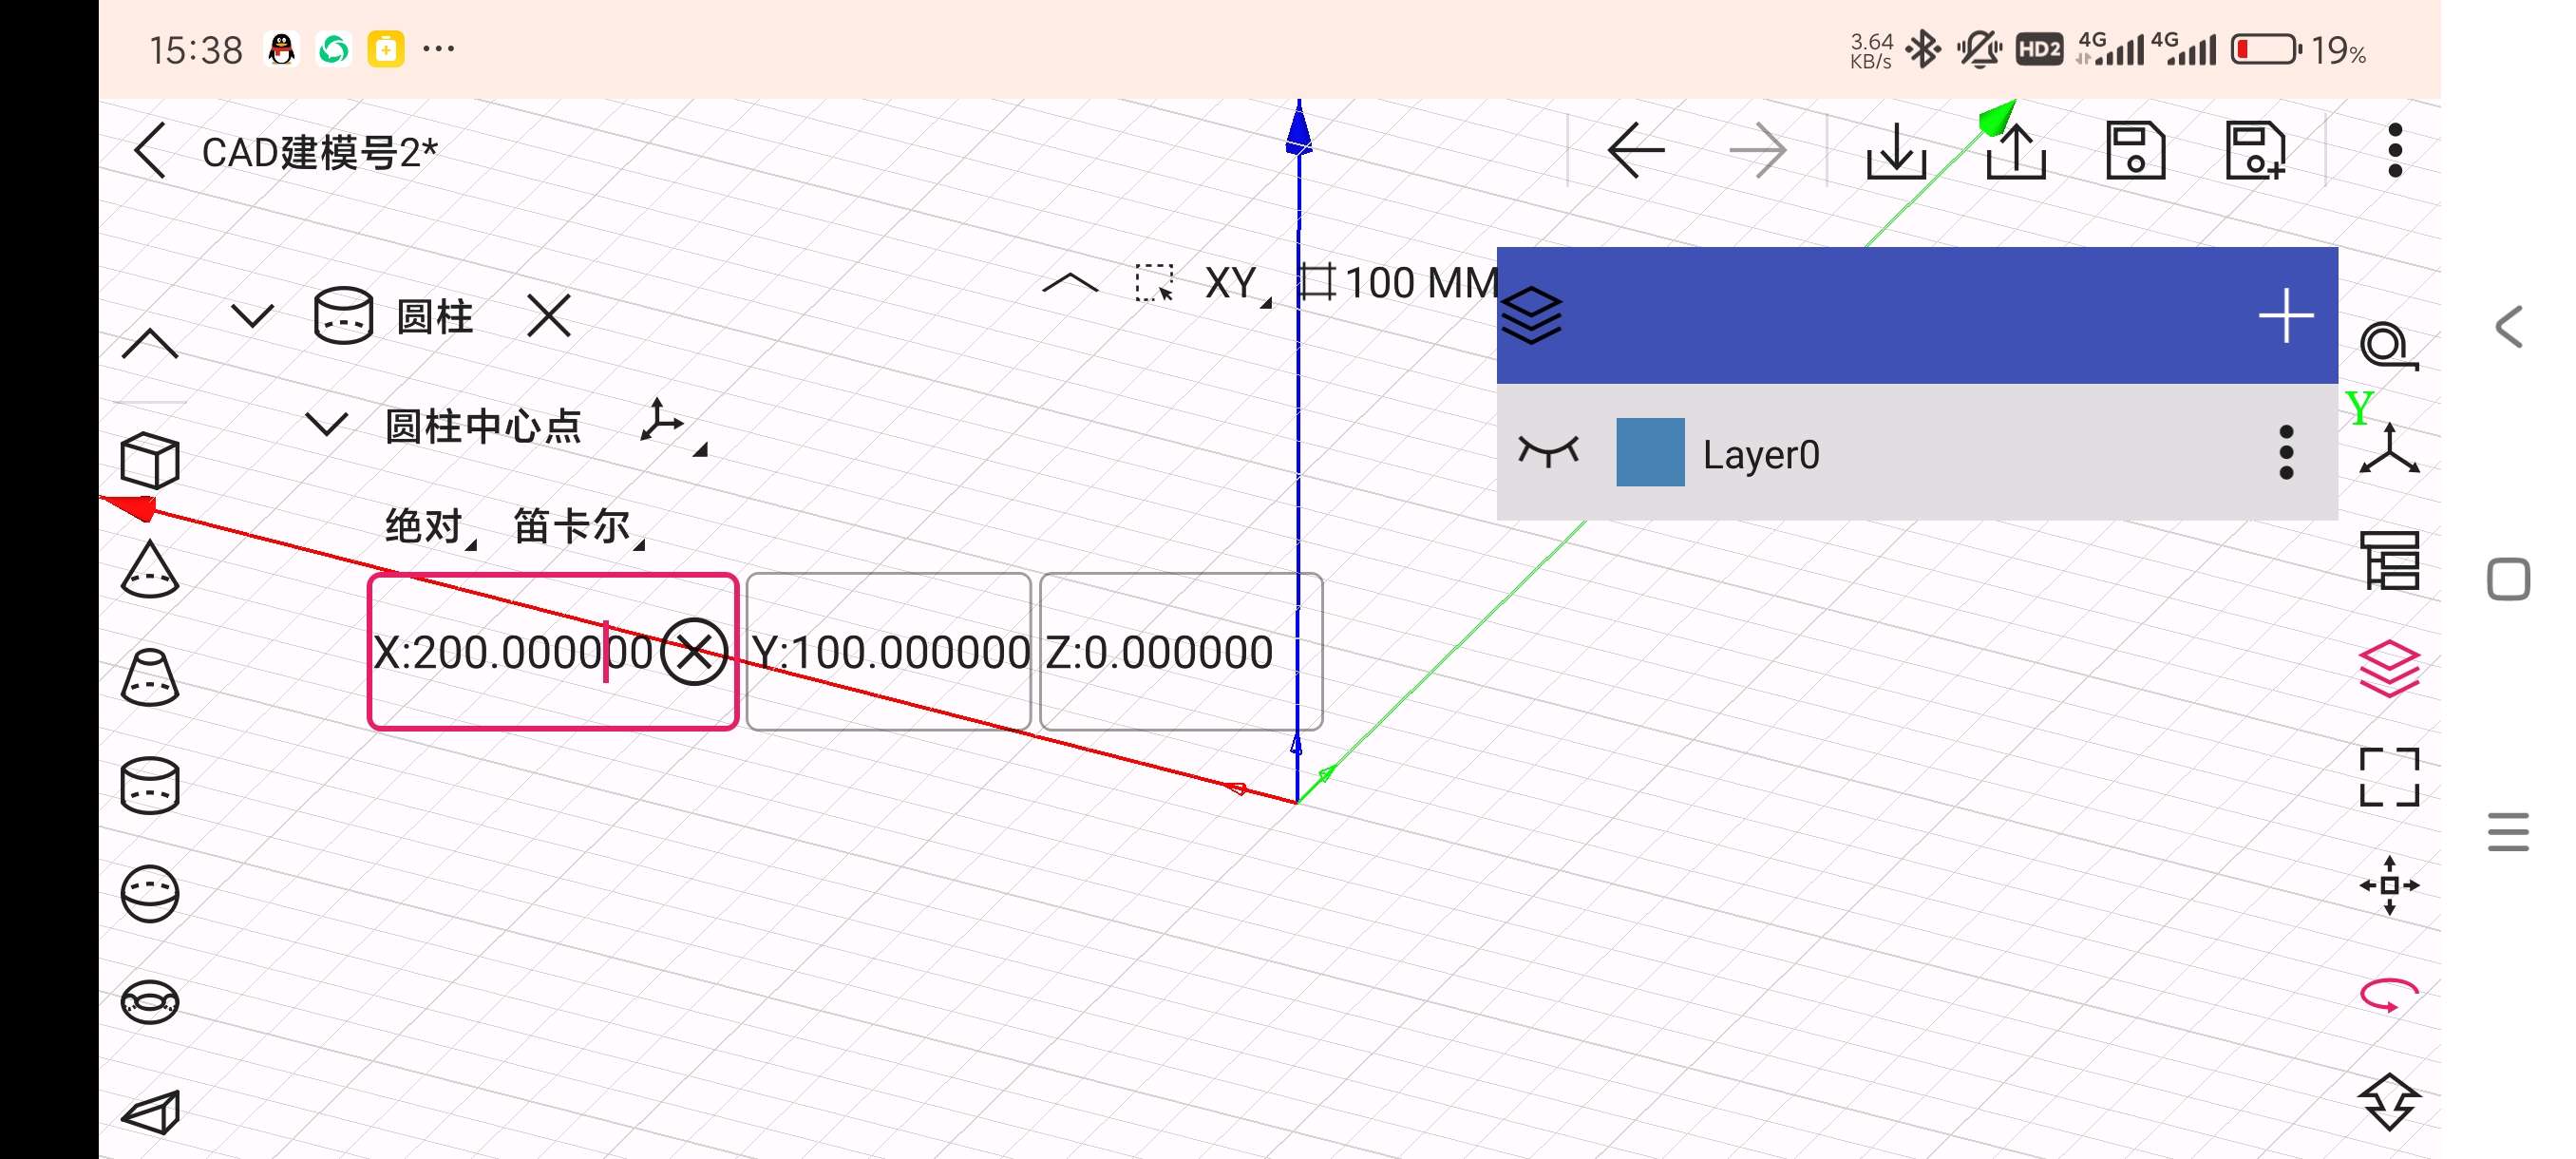Select the truncated cone tool
Image resolution: width=2576 pixels, height=1159 pixels.
click(150, 678)
